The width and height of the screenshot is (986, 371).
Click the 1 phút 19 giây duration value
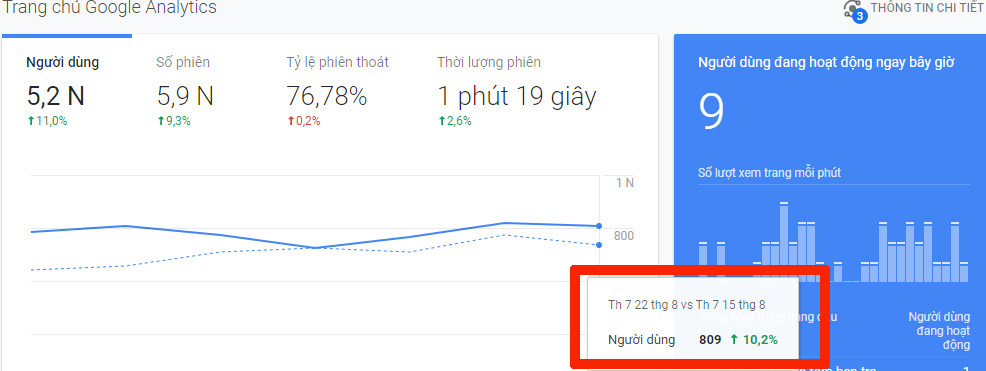click(x=517, y=96)
